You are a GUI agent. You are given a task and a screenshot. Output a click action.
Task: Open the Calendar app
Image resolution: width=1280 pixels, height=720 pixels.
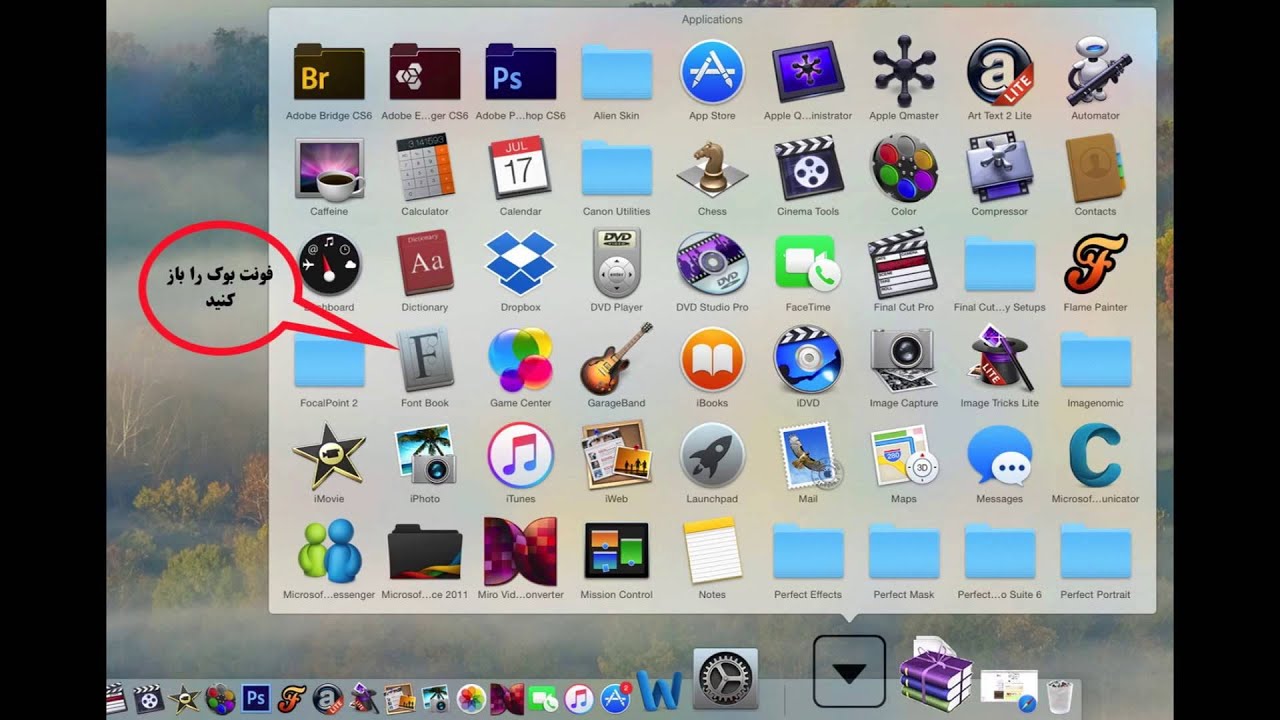coord(521,168)
